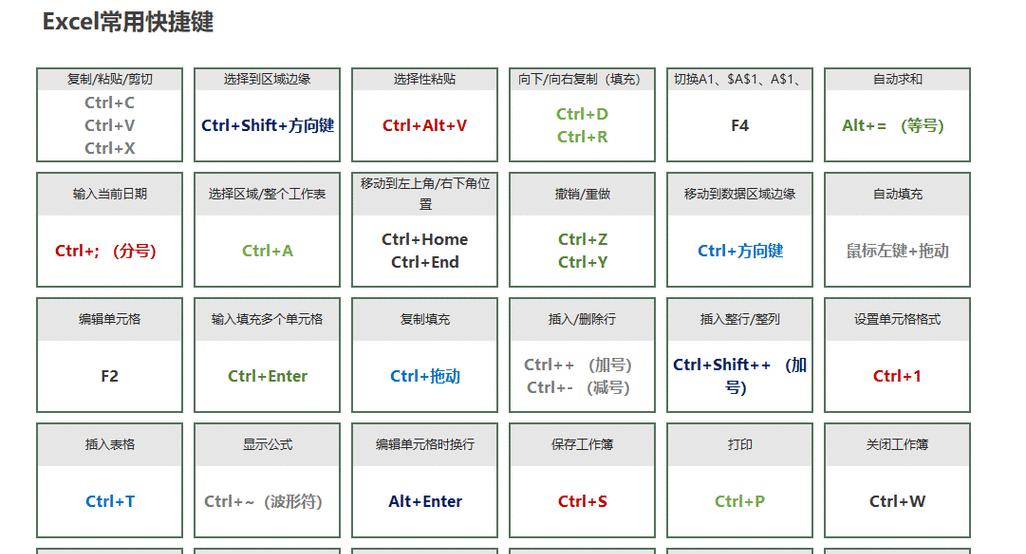Image resolution: width=1026 pixels, height=554 pixels.
Task: Click the 'Ctrl+R' shortcut text
Action: coord(582,137)
